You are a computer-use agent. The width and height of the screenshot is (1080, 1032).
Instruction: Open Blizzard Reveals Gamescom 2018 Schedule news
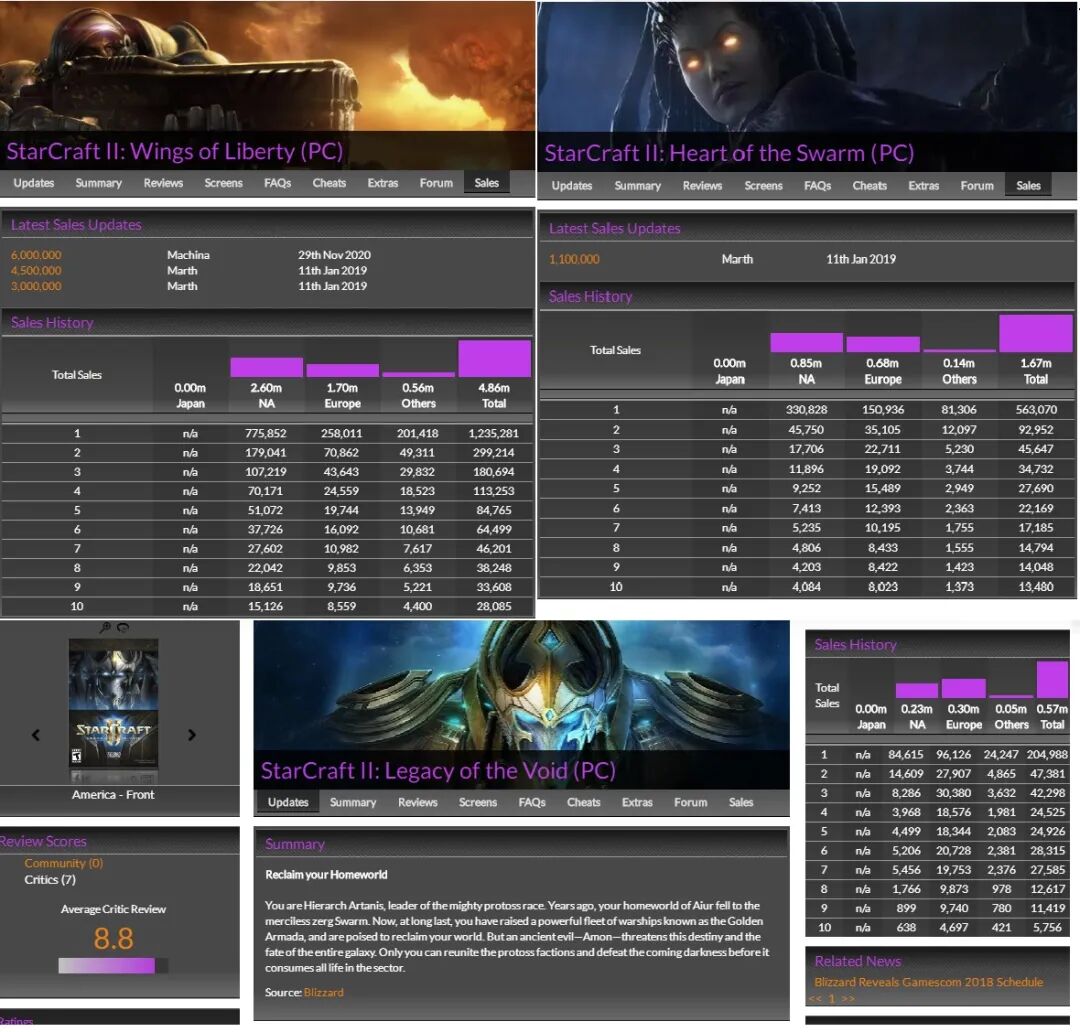coord(928,982)
